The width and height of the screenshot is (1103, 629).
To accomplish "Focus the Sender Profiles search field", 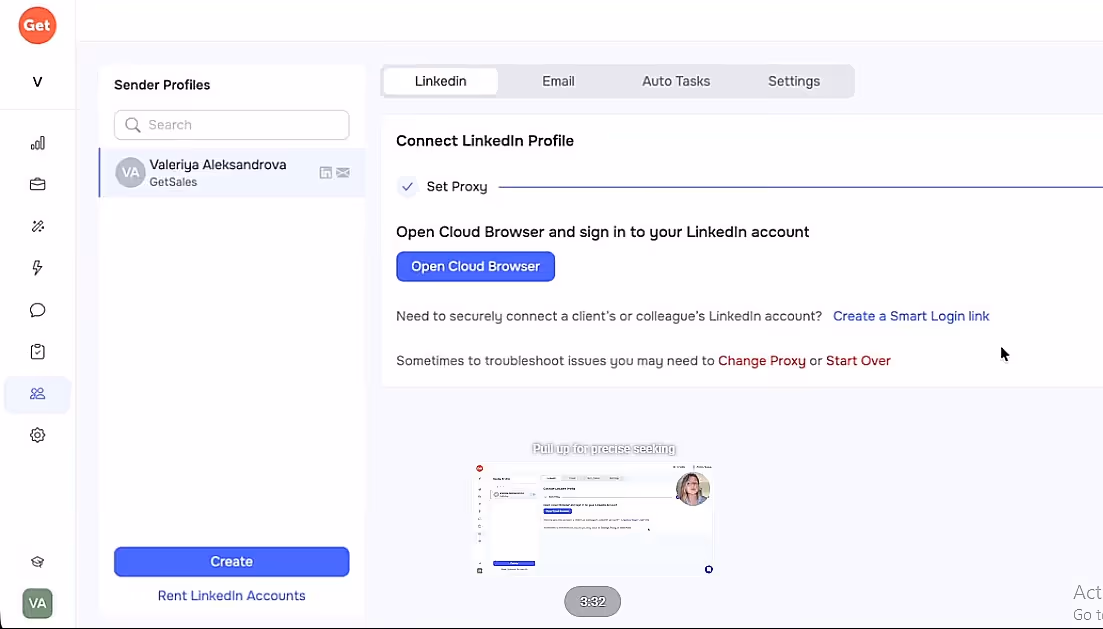I will click(x=231, y=125).
